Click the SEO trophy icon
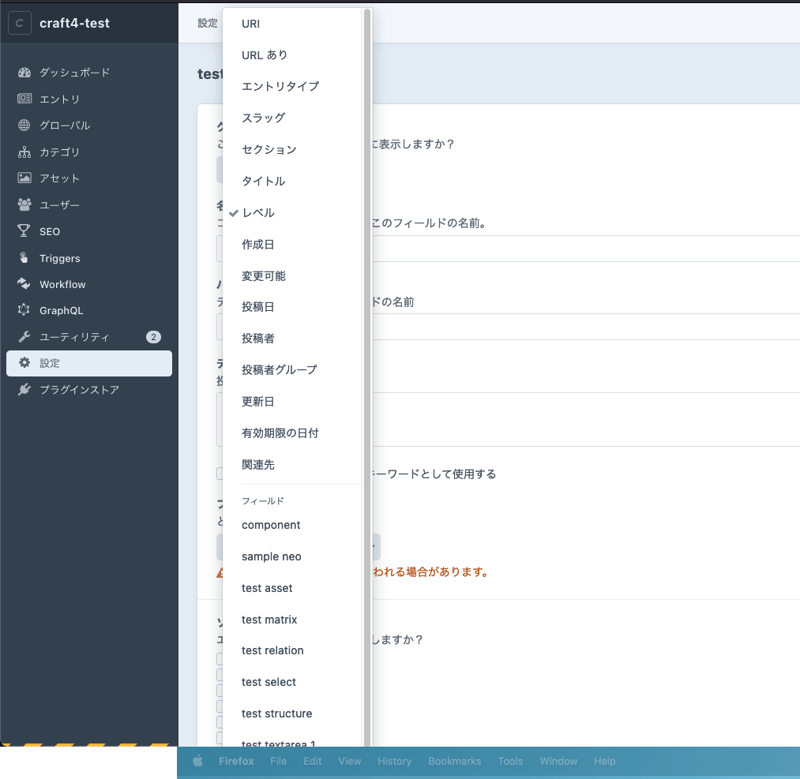 (x=24, y=231)
